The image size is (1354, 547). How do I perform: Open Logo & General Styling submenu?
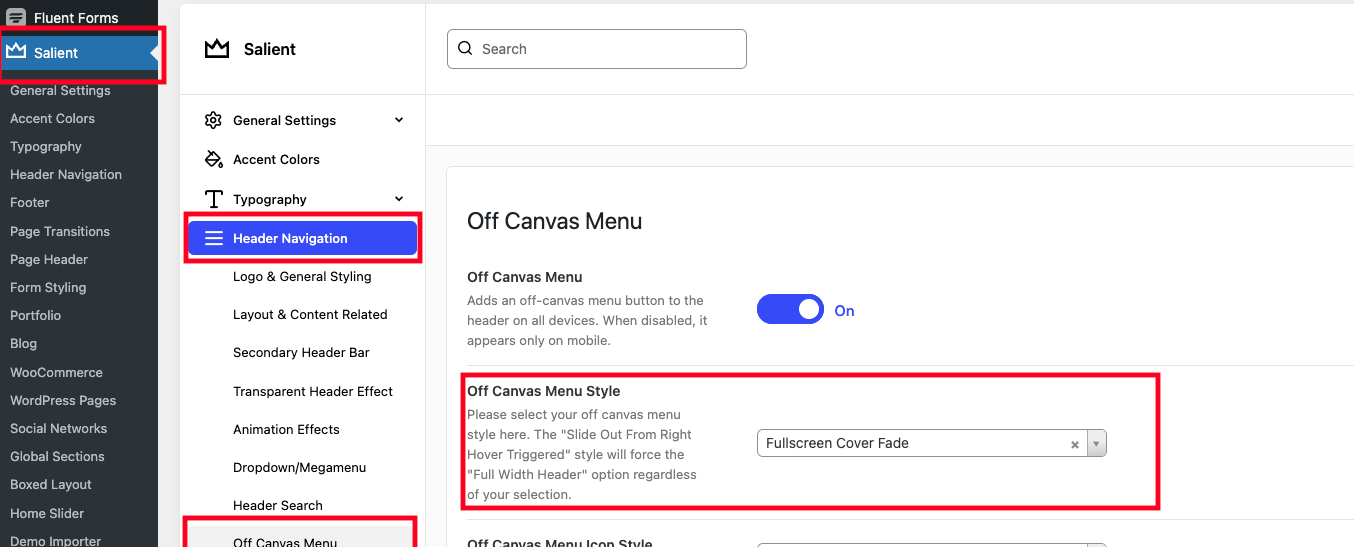302,276
